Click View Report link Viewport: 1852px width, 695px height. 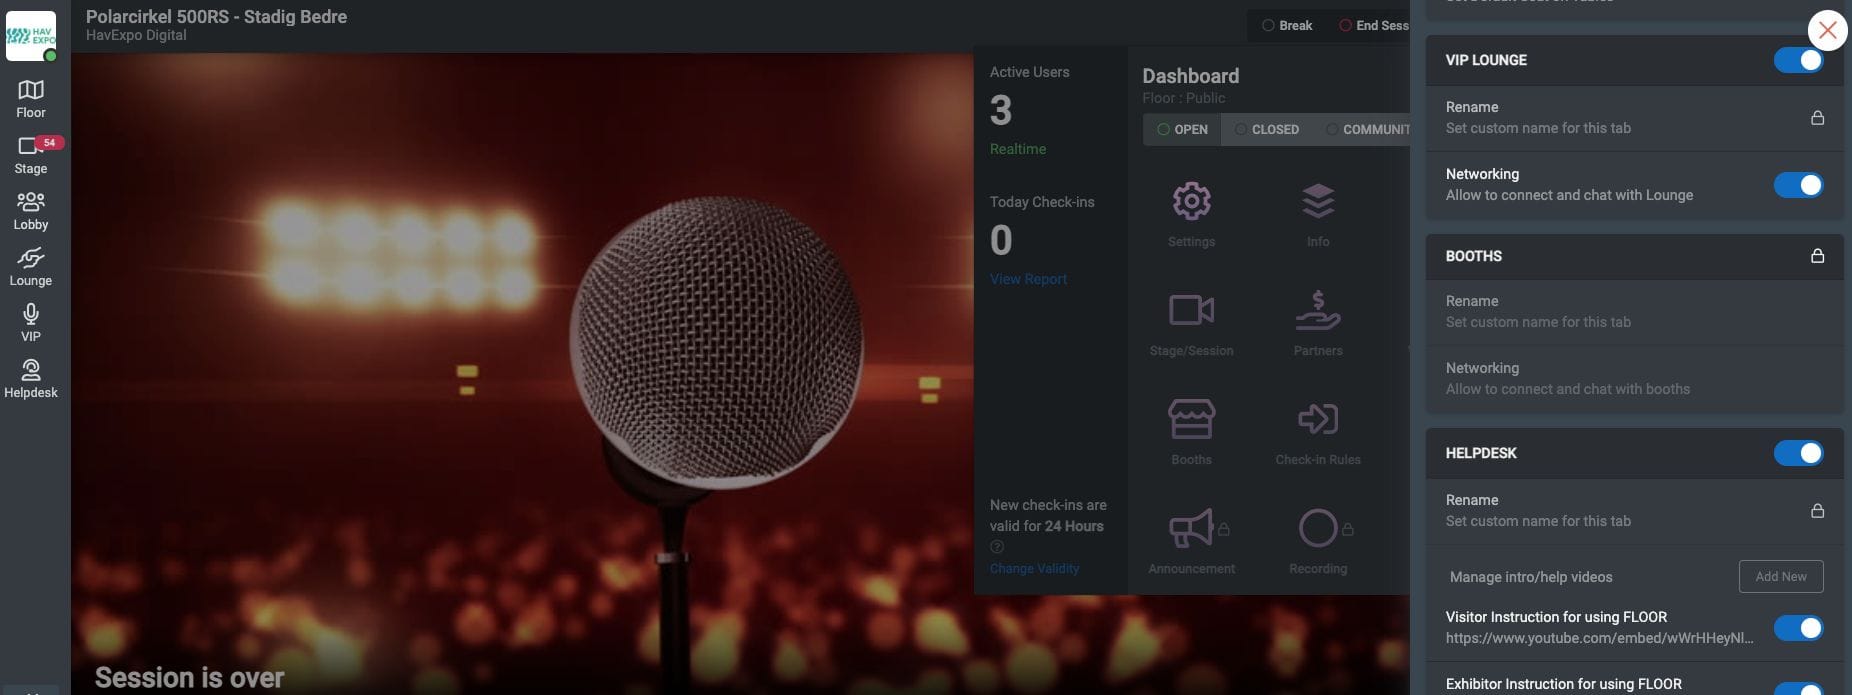coord(1028,279)
